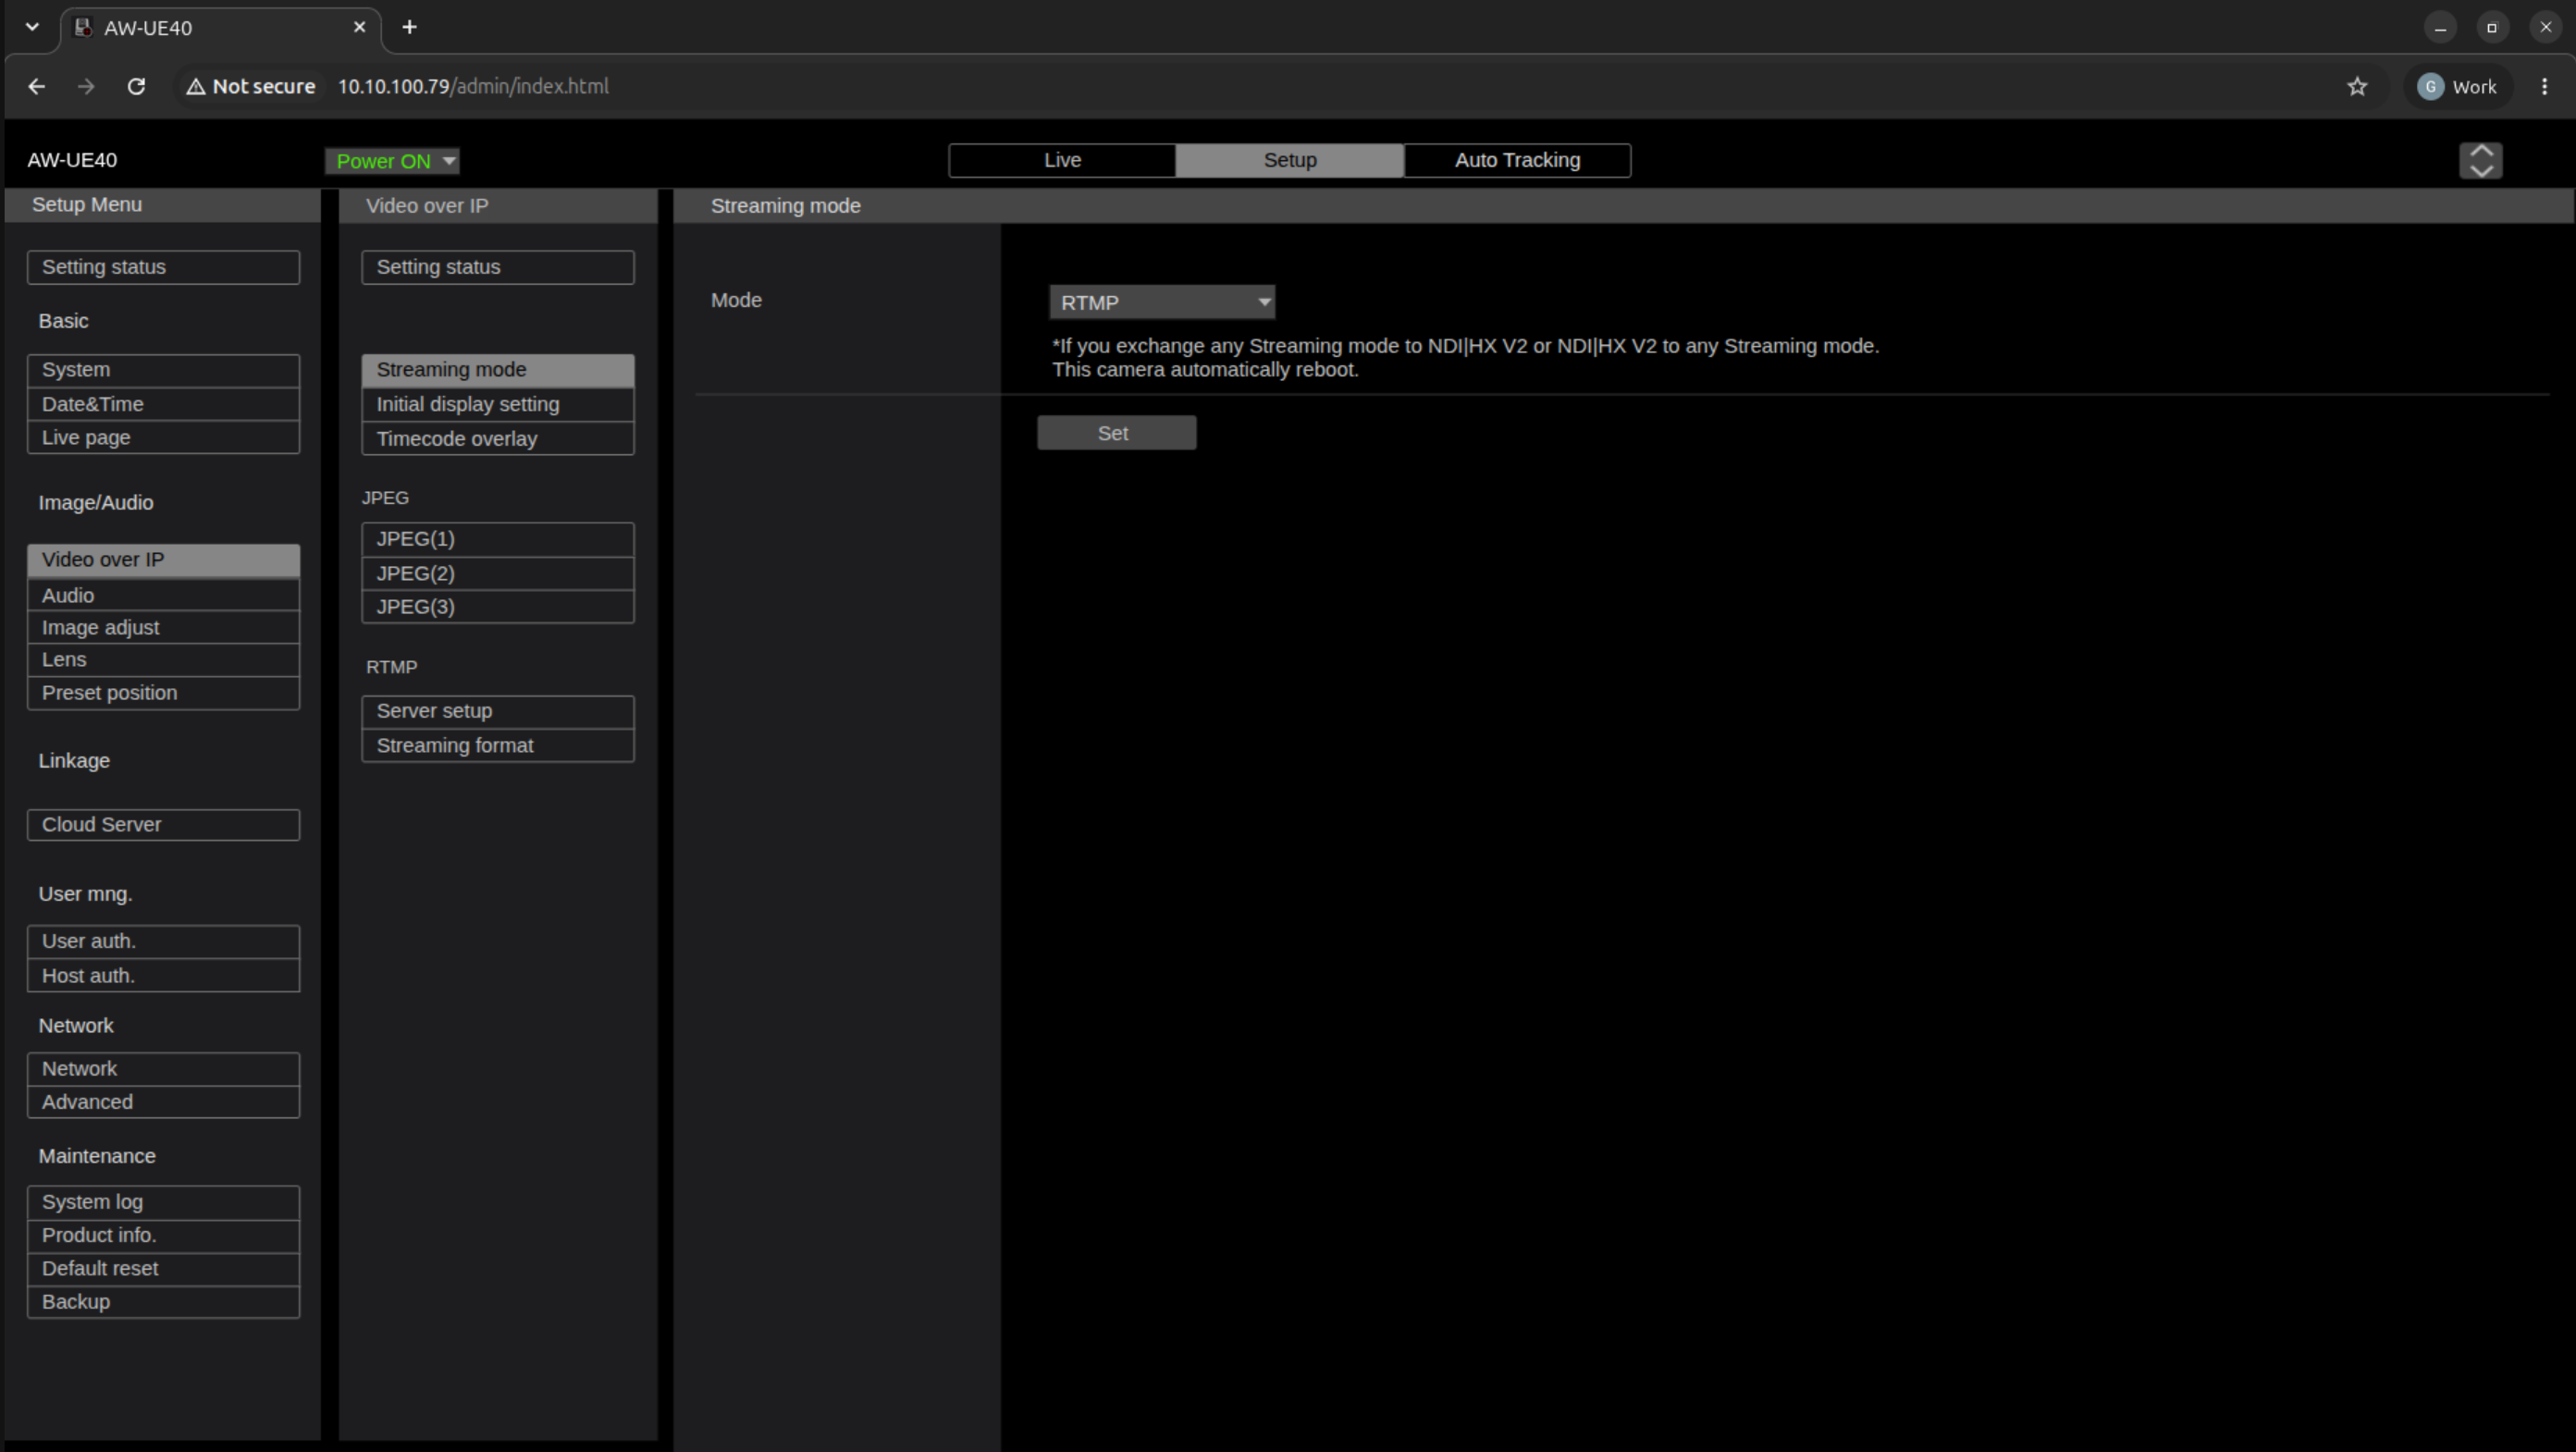Open the Power ON dropdown

pyautogui.click(x=392, y=161)
